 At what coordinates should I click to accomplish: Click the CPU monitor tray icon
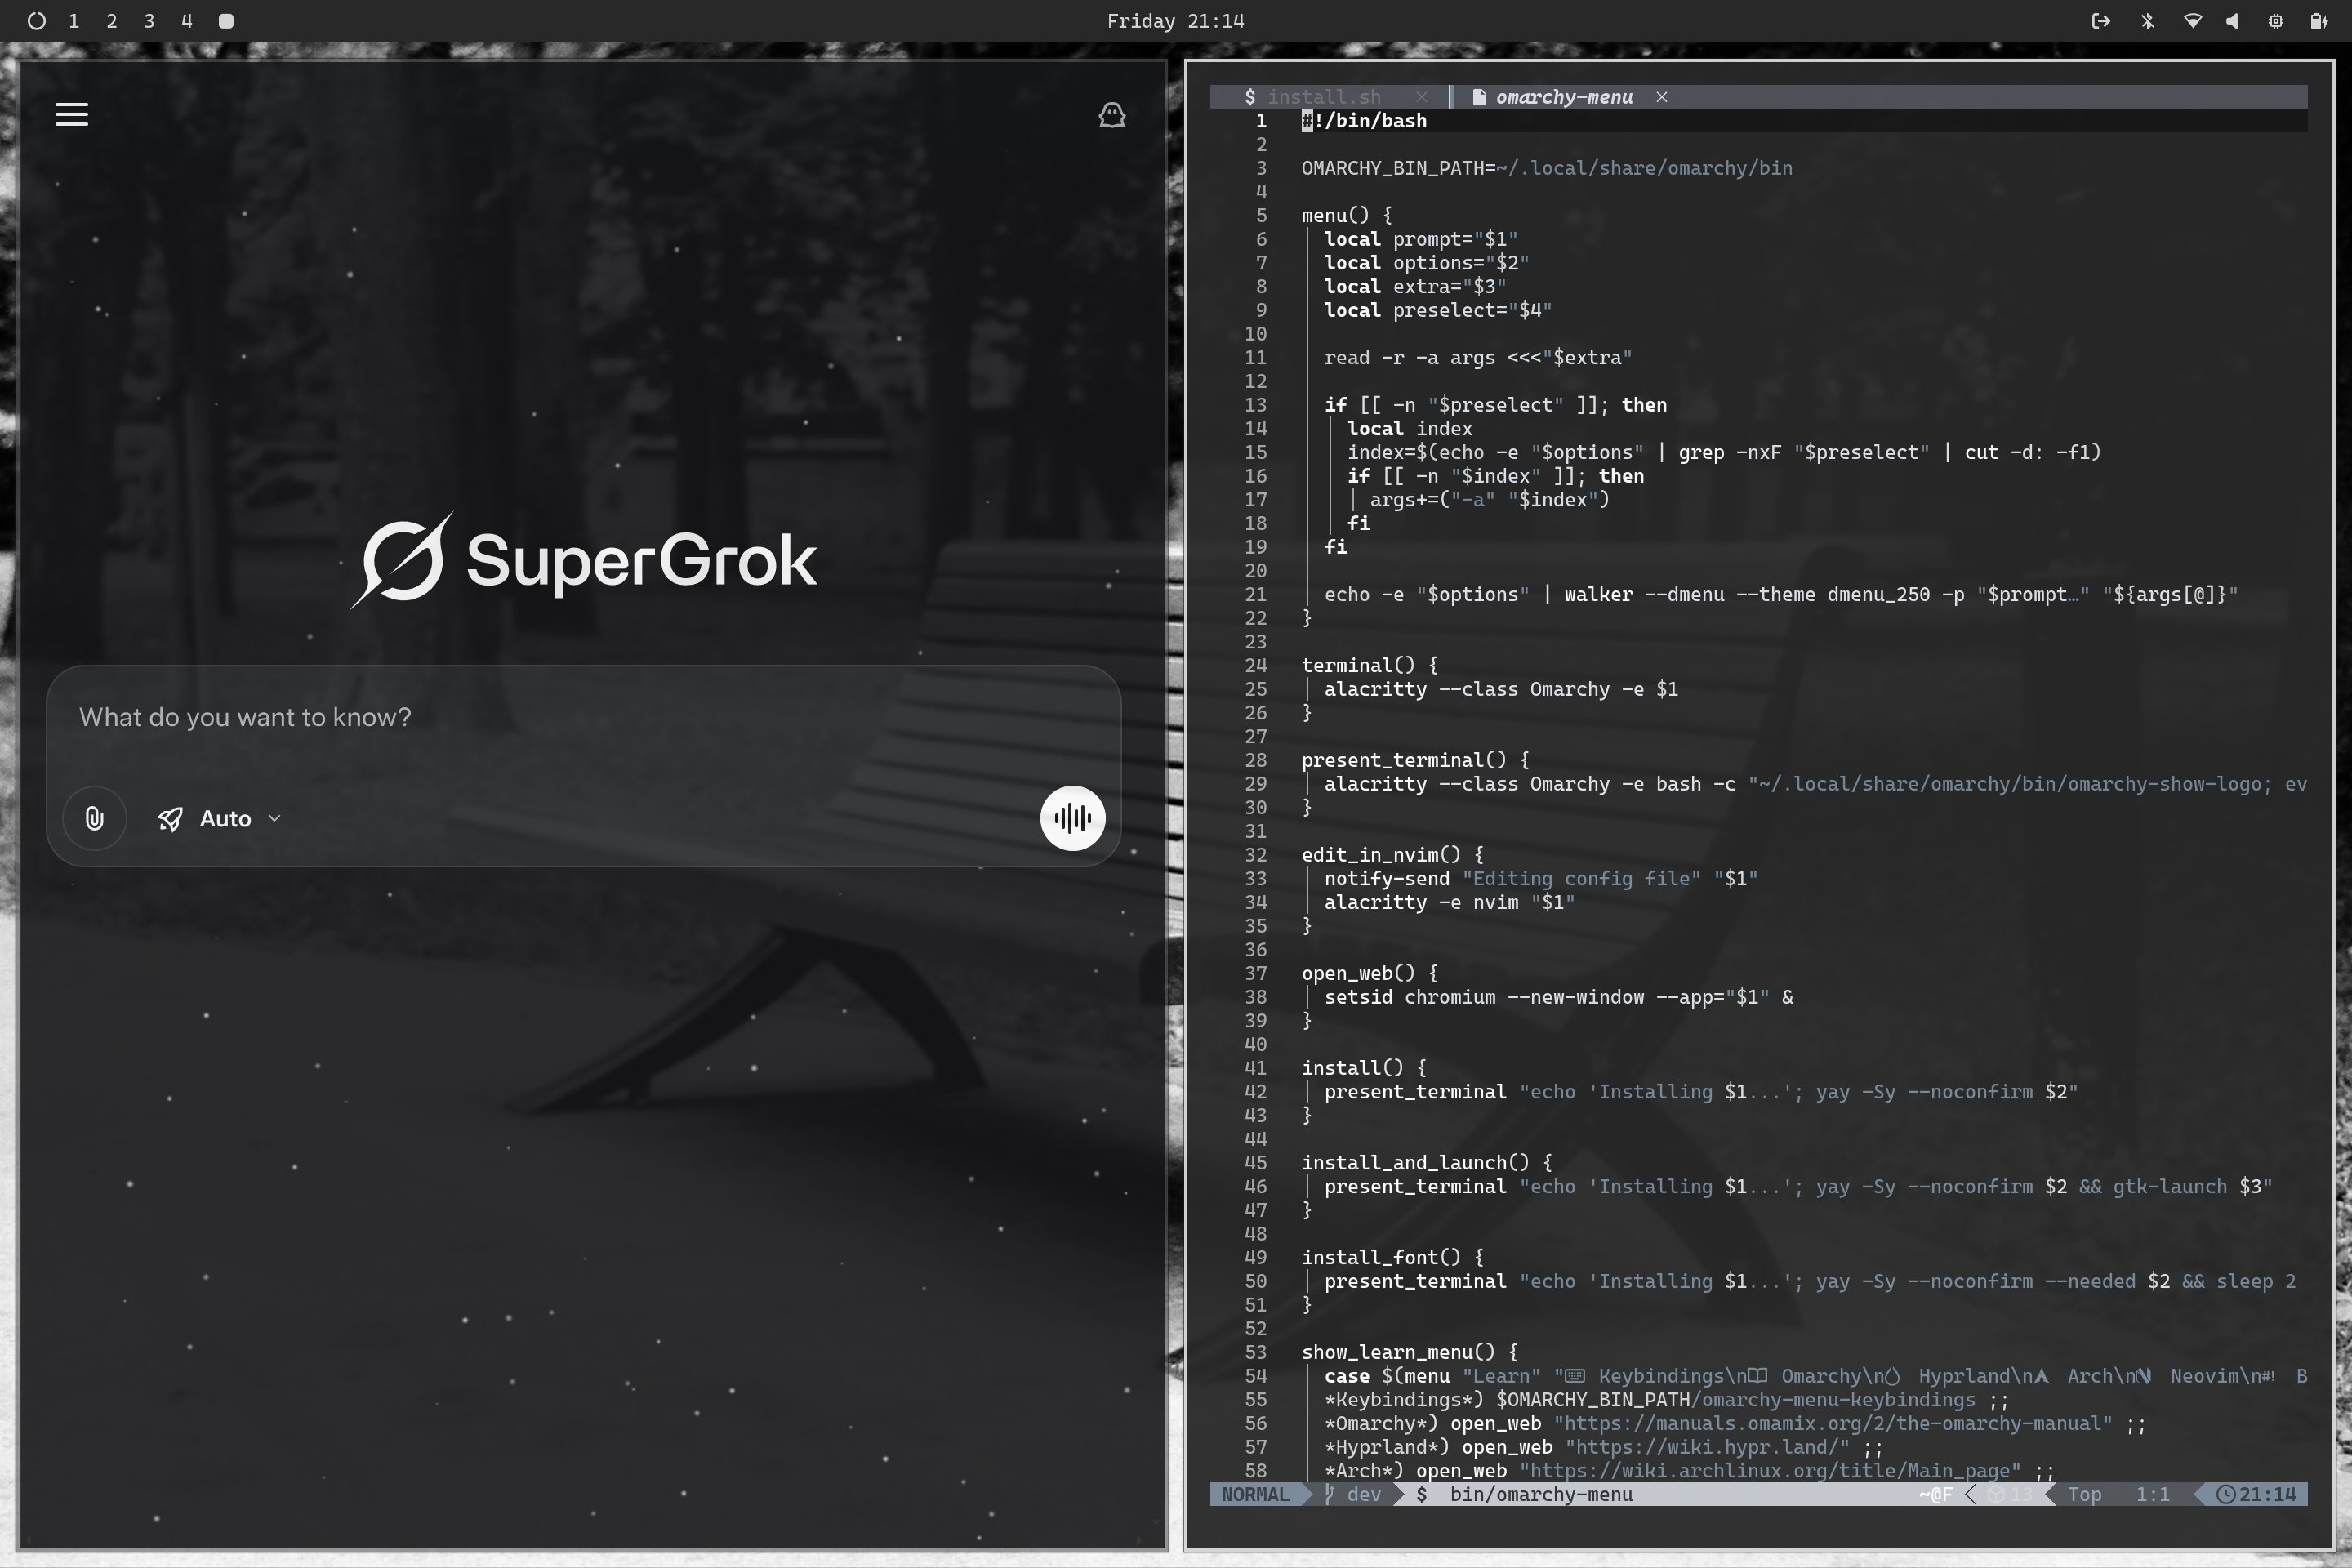(2275, 21)
